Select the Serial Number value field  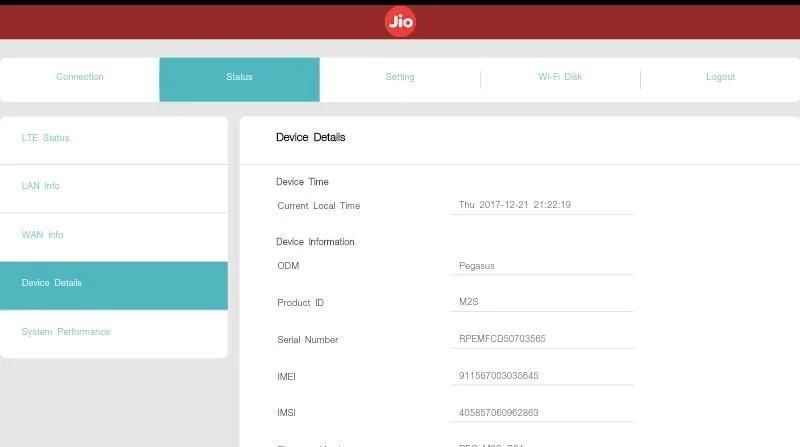[542, 339]
